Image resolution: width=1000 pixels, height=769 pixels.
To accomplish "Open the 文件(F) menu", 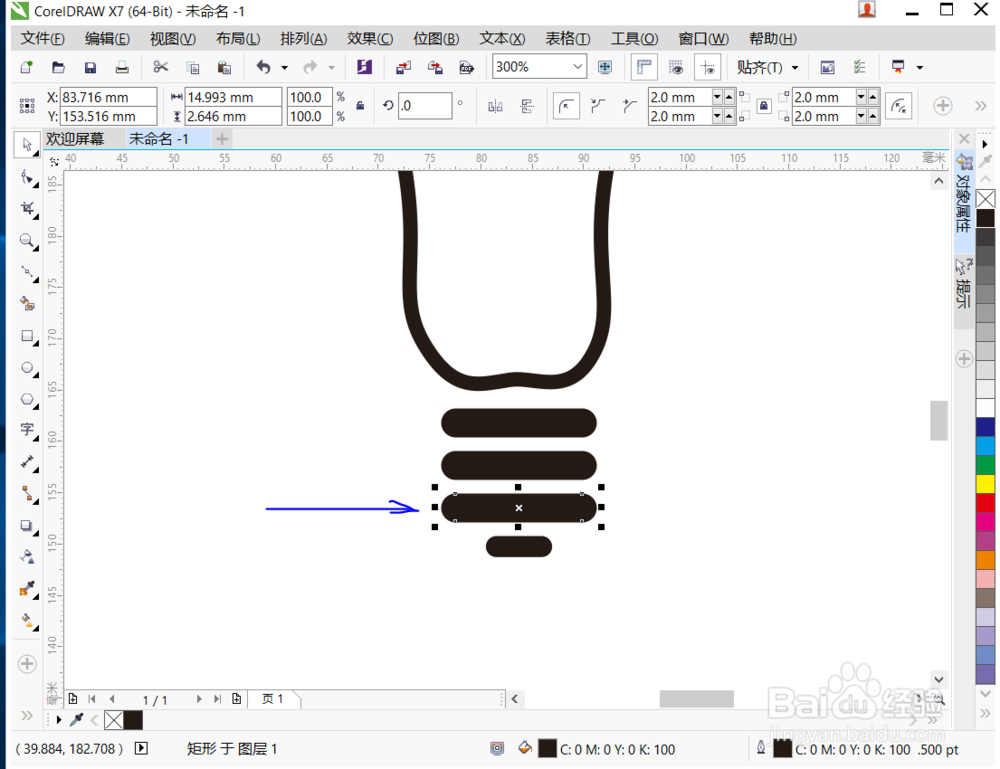I will (x=43, y=39).
